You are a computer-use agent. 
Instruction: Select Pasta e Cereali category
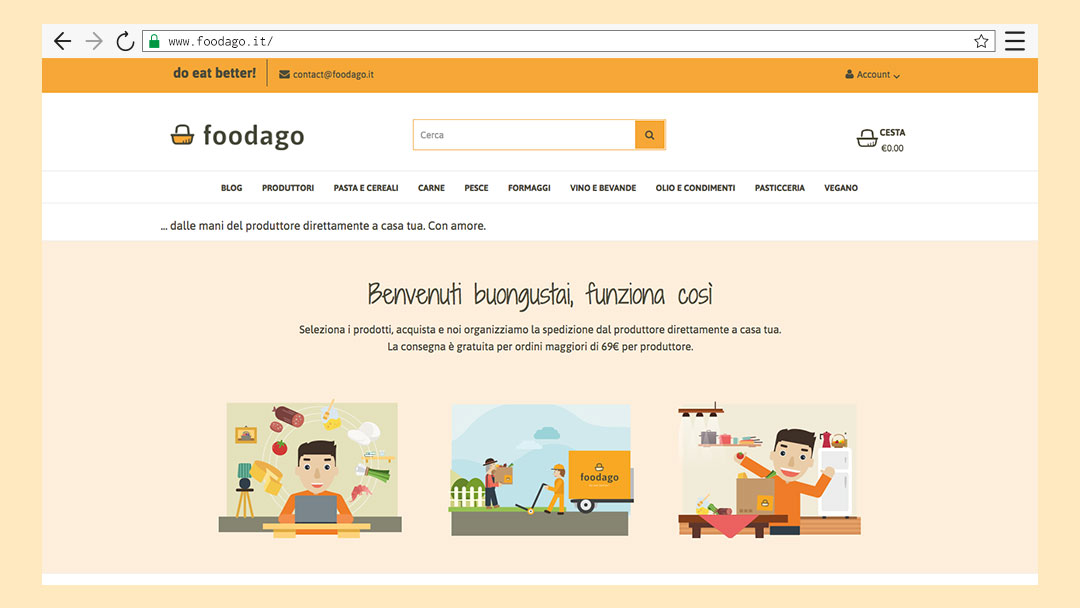click(366, 188)
